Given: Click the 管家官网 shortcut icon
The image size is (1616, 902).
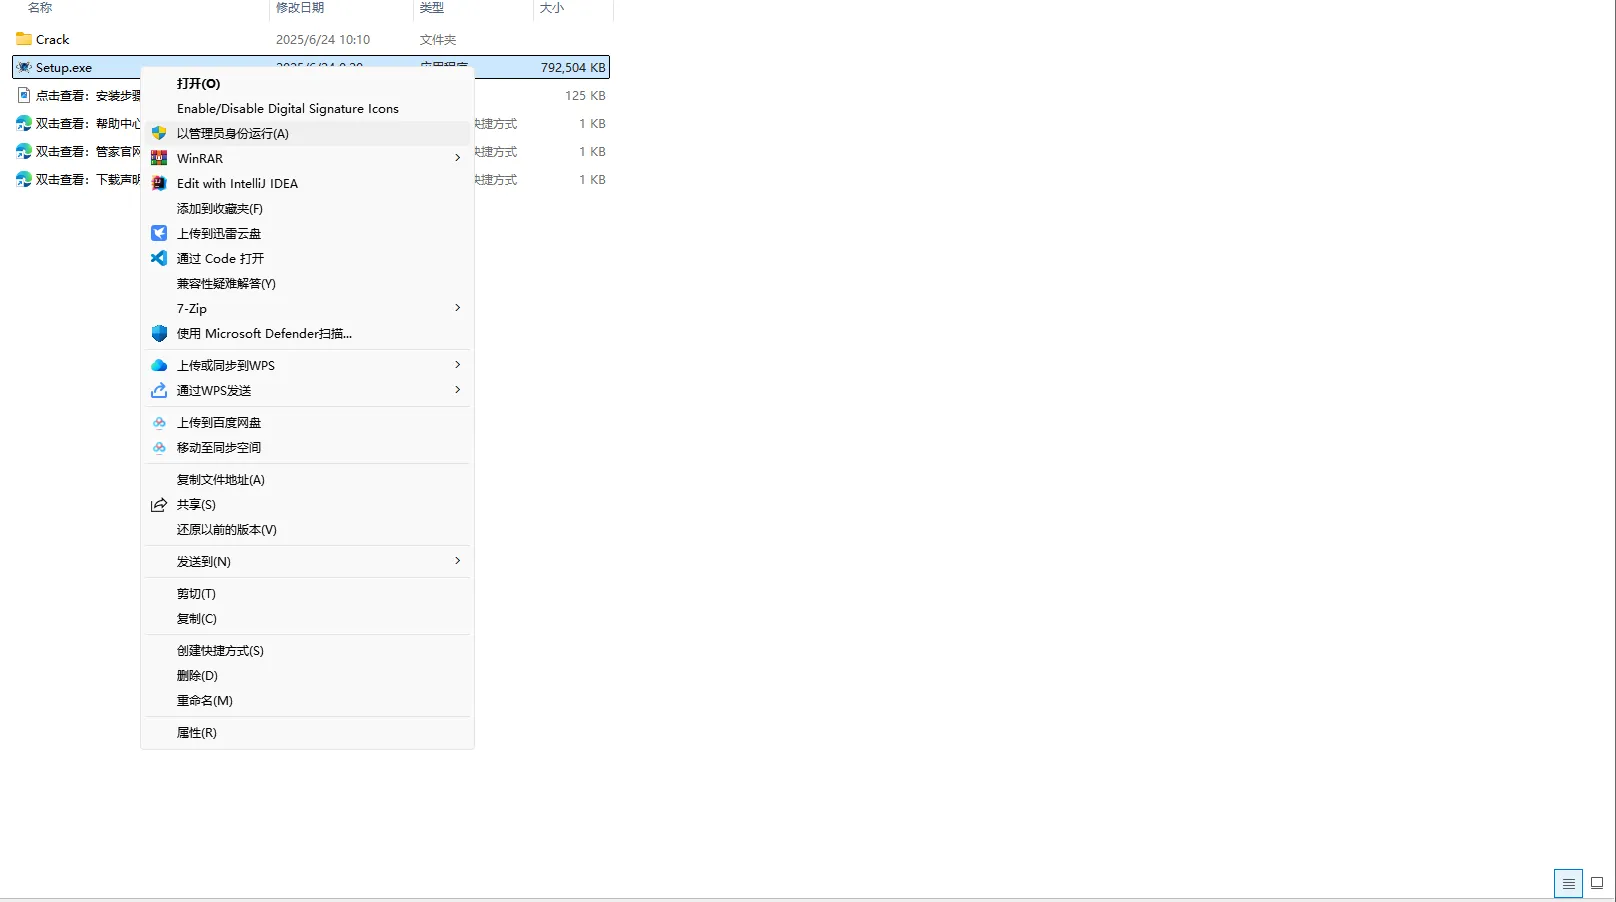Looking at the screenshot, I should (24, 151).
